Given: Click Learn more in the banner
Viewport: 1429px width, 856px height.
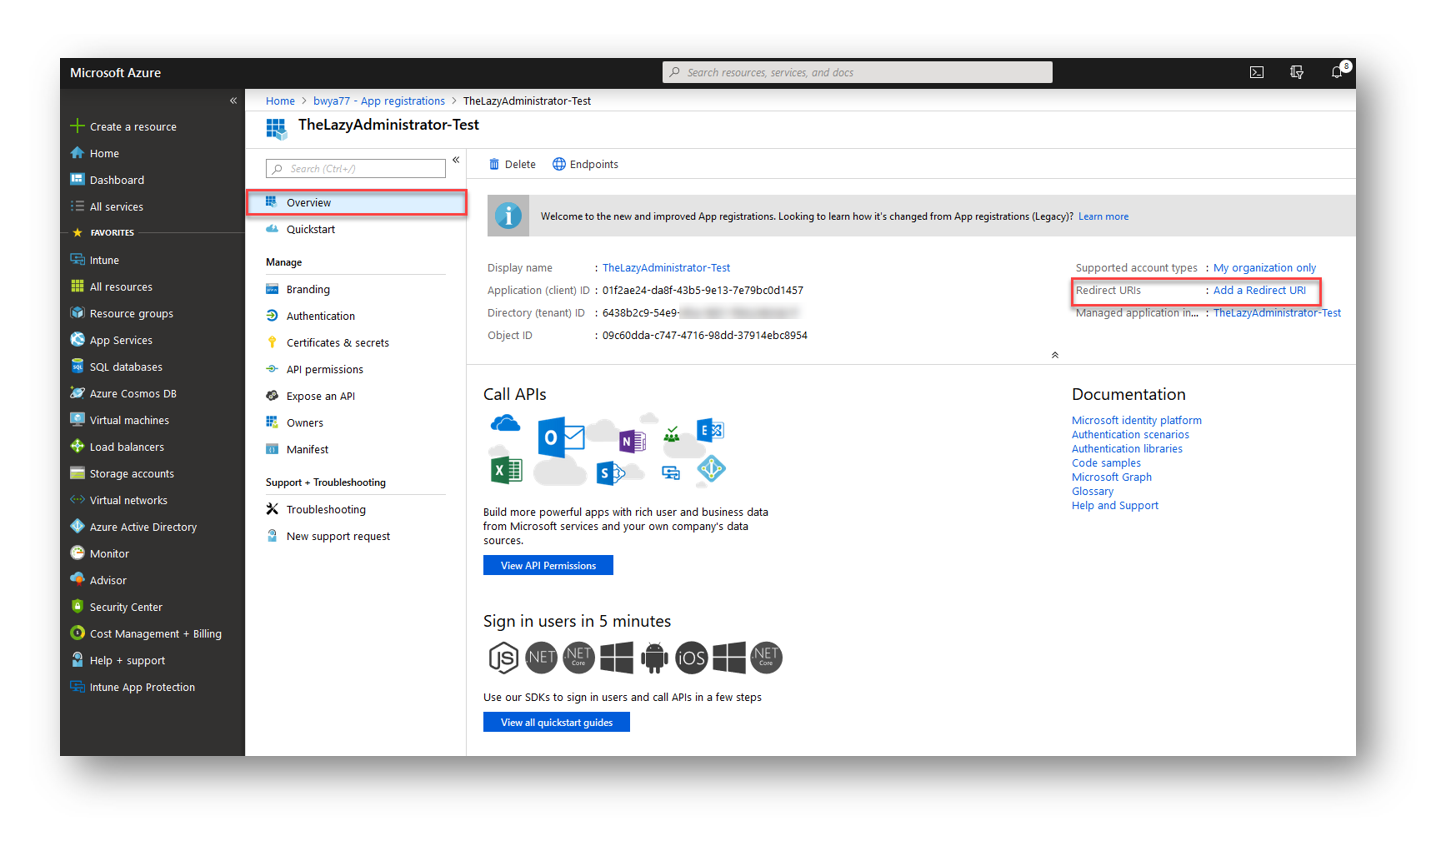Looking at the screenshot, I should coord(1103,216).
